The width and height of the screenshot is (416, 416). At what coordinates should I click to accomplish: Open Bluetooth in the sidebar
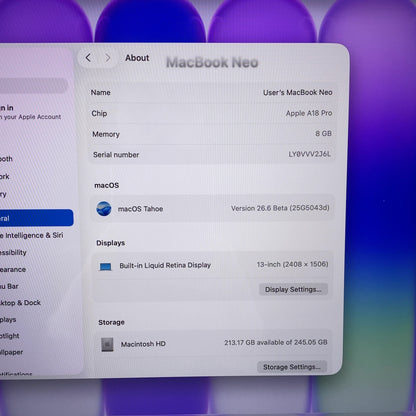[x=6, y=159]
